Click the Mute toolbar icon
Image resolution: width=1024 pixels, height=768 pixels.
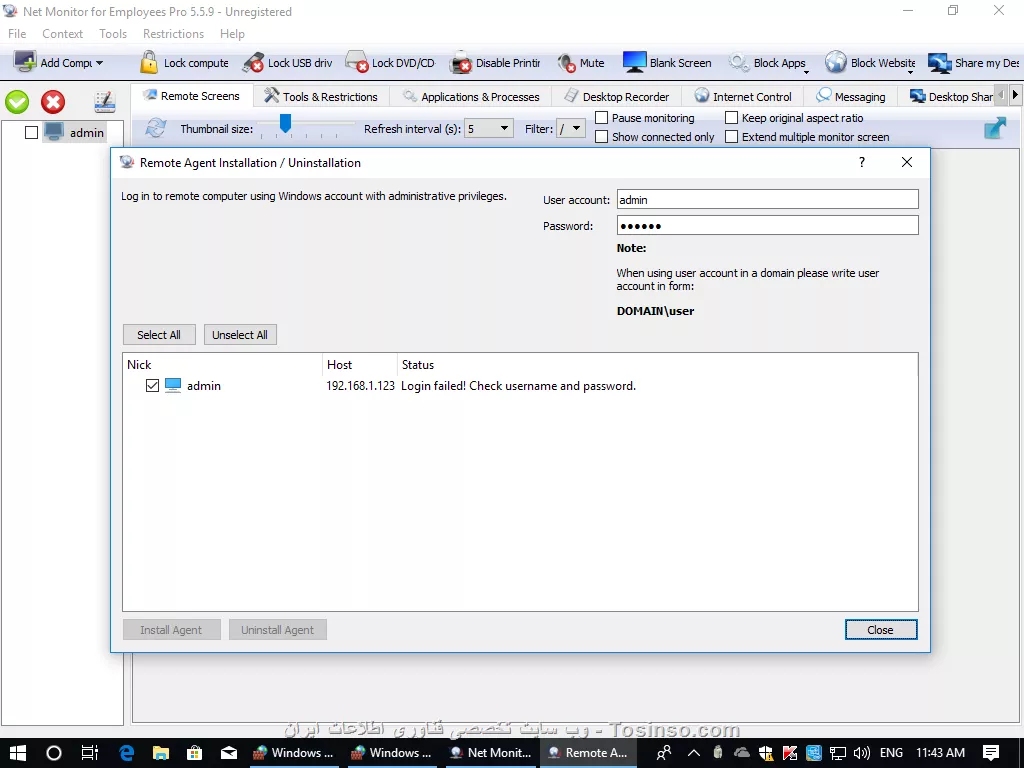click(x=566, y=63)
